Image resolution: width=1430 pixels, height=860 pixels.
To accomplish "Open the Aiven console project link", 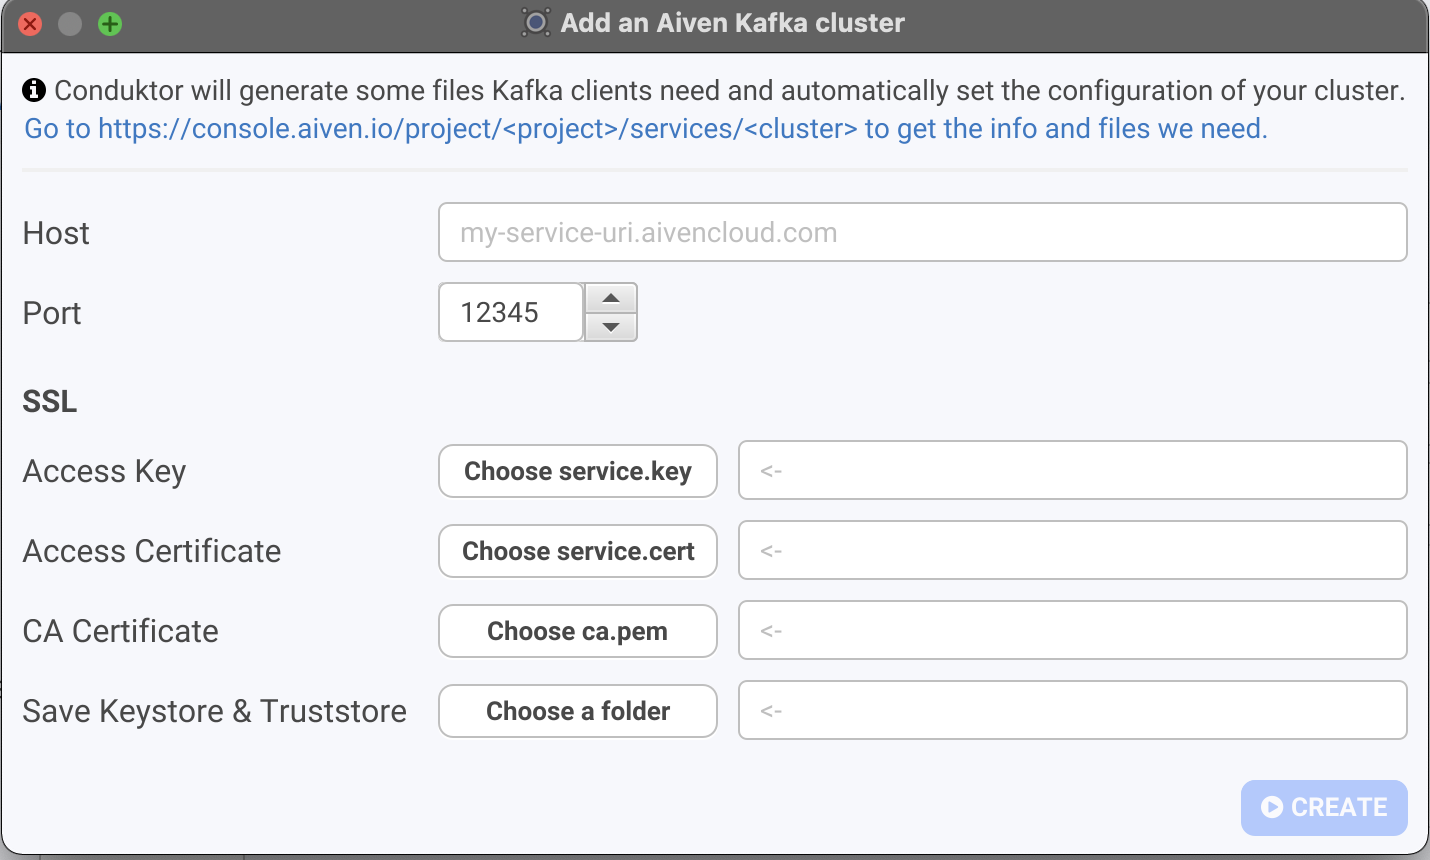I will tap(645, 129).
